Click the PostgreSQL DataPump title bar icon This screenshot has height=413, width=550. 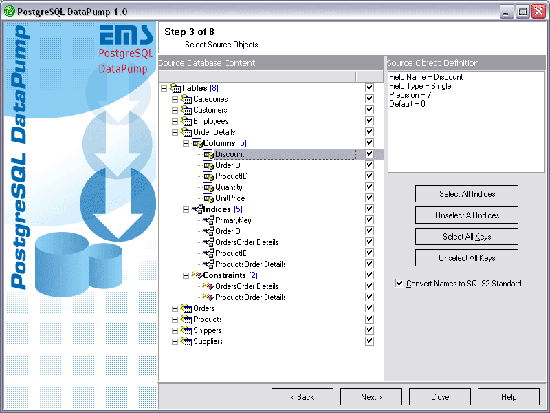click(9, 11)
